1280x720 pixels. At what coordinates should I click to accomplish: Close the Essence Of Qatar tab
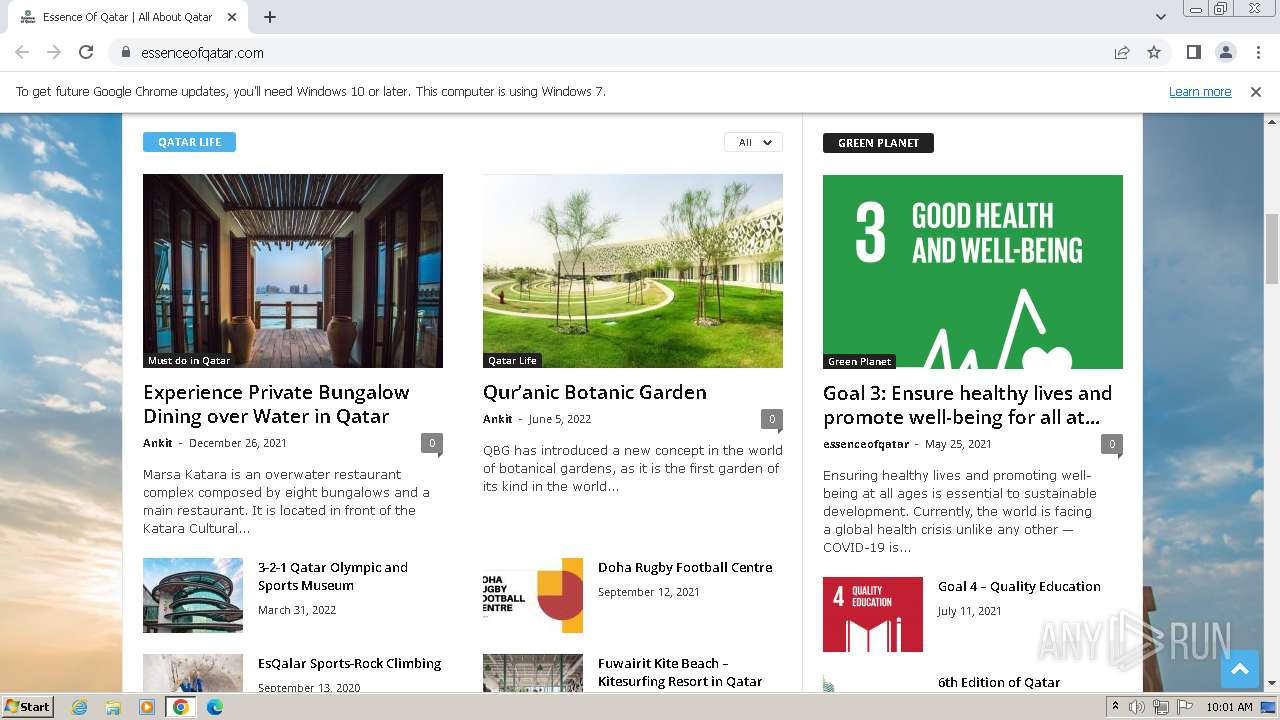coord(232,17)
